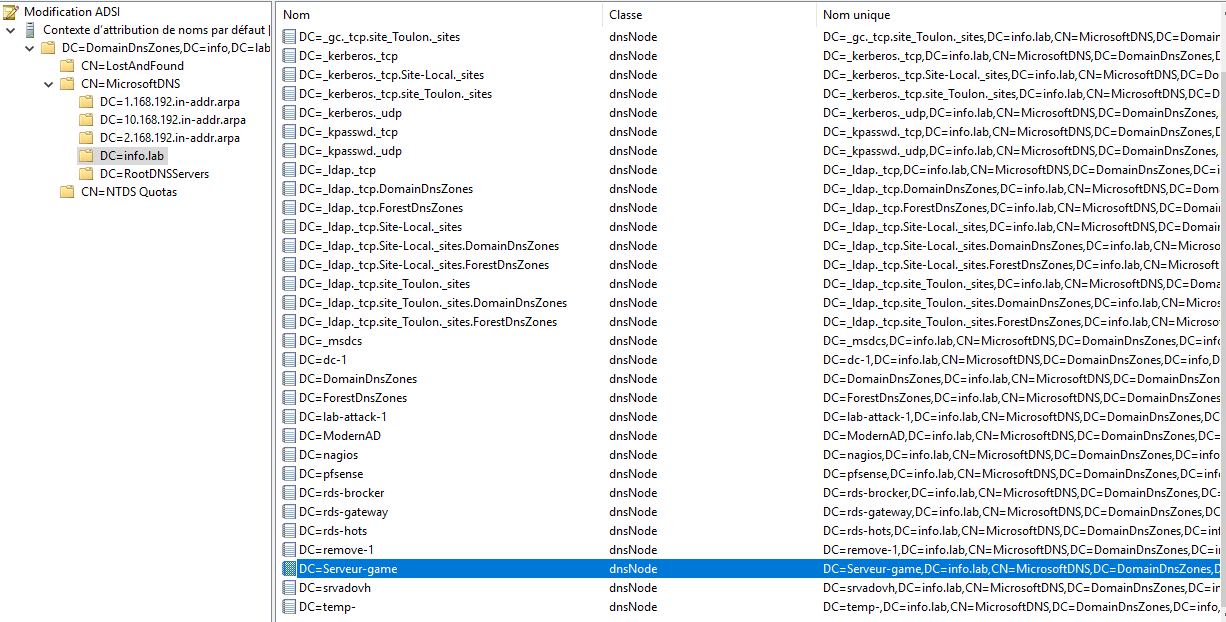Screen dimensions: 1226x622
Task: Select the DC=_ldap._tcp.Site-Local._sites entry
Action: (380, 227)
